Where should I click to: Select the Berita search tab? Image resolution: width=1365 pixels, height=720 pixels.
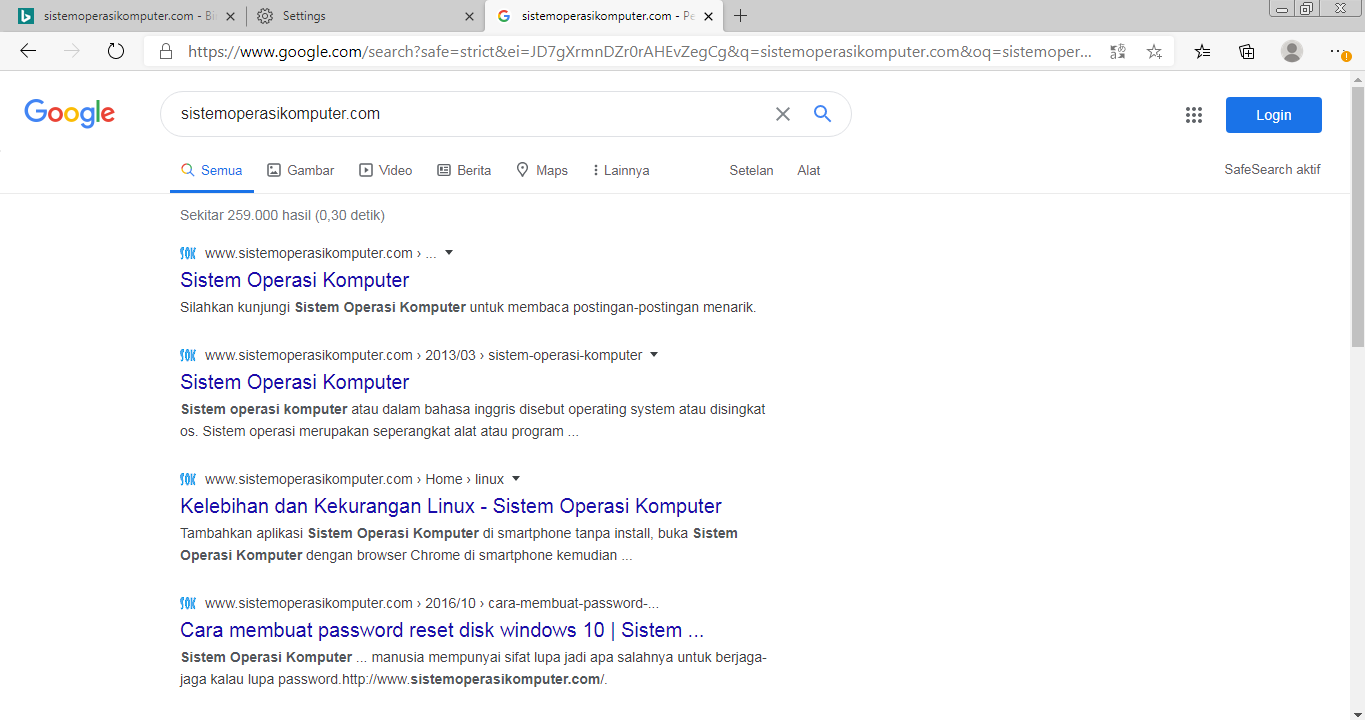[x=464, y=170]
